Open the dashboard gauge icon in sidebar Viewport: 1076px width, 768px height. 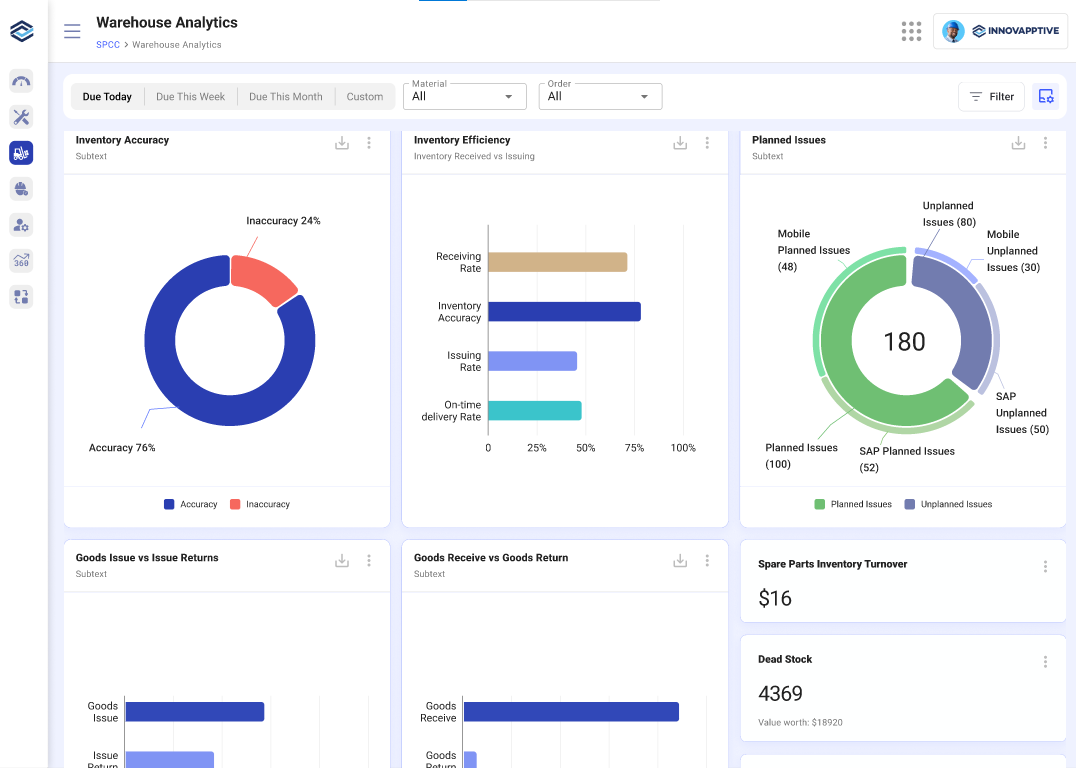click(21, 80)
